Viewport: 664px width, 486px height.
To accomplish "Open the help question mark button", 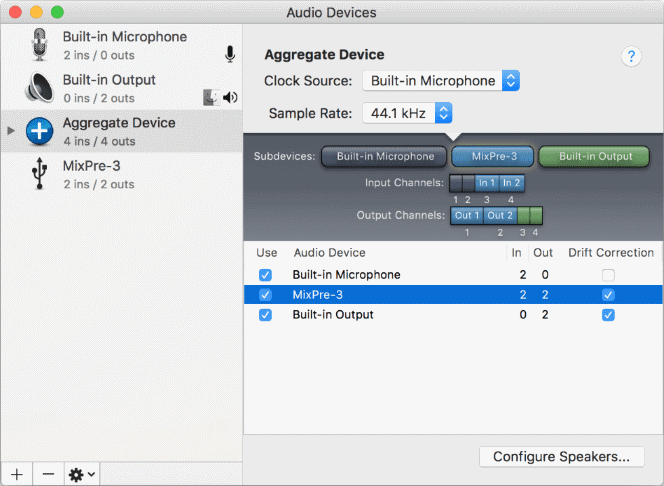I will click(631, 57).
